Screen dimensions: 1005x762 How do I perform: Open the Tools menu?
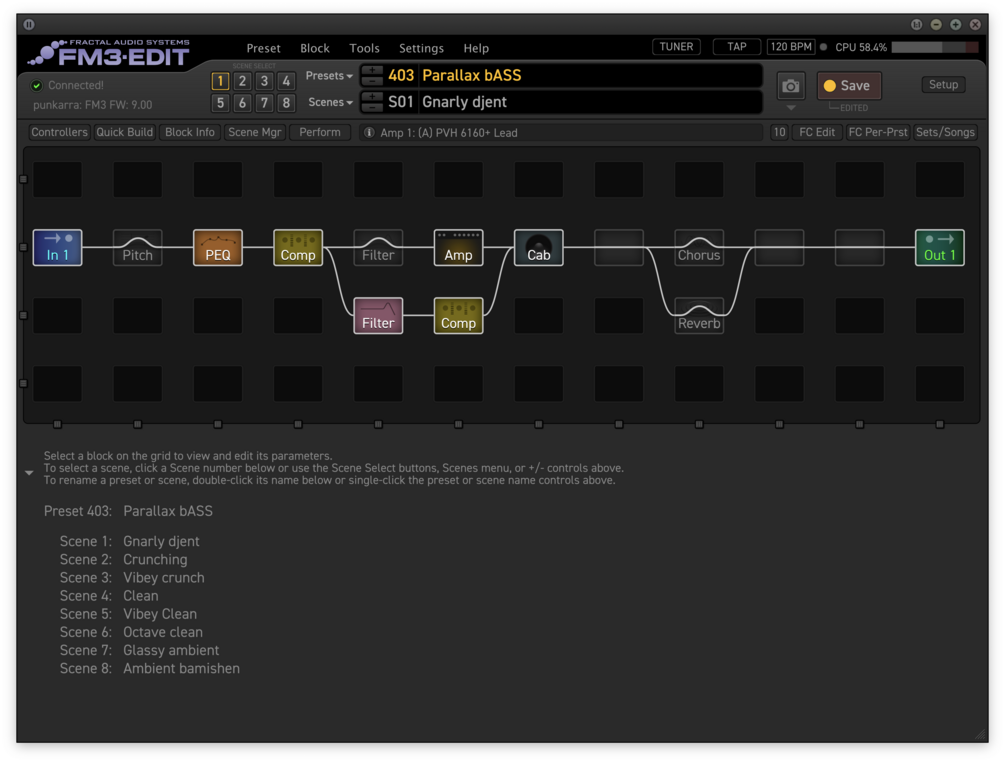pyautogui.click(x=364, y=48)
